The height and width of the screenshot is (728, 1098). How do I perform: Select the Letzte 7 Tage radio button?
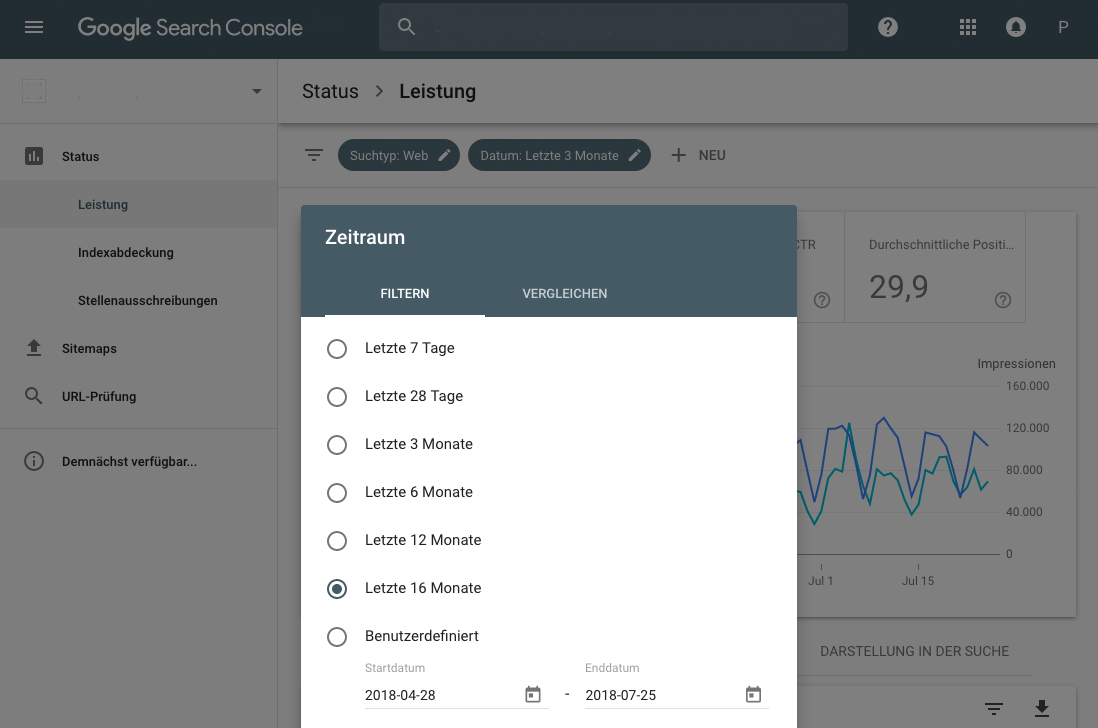337,349
